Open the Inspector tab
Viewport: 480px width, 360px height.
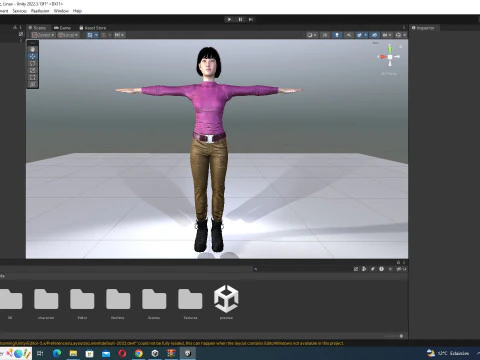click(423, 28)
